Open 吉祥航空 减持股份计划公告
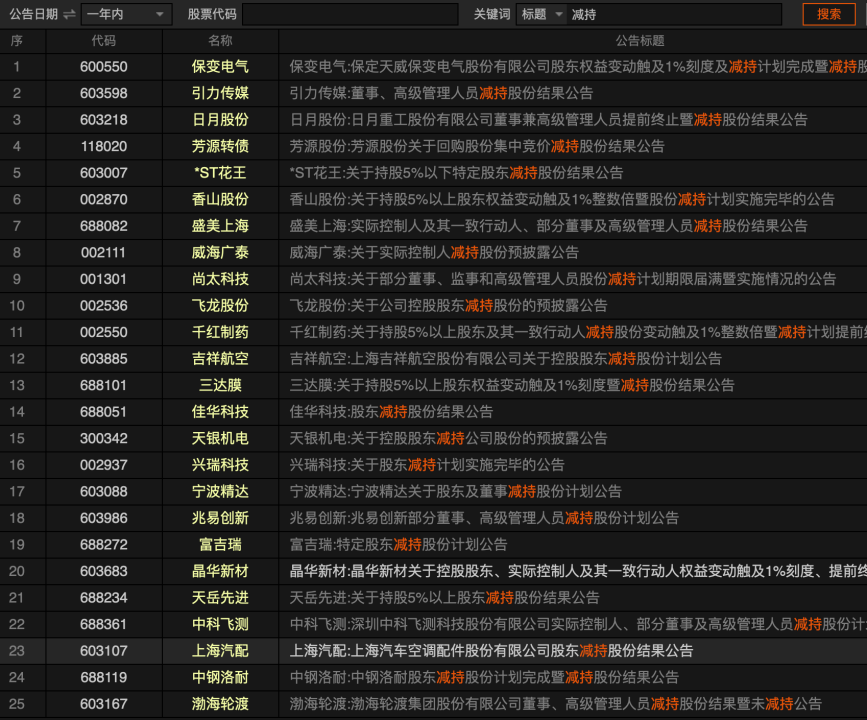Screen dimensions: 867x720 (x=505, y=359)
